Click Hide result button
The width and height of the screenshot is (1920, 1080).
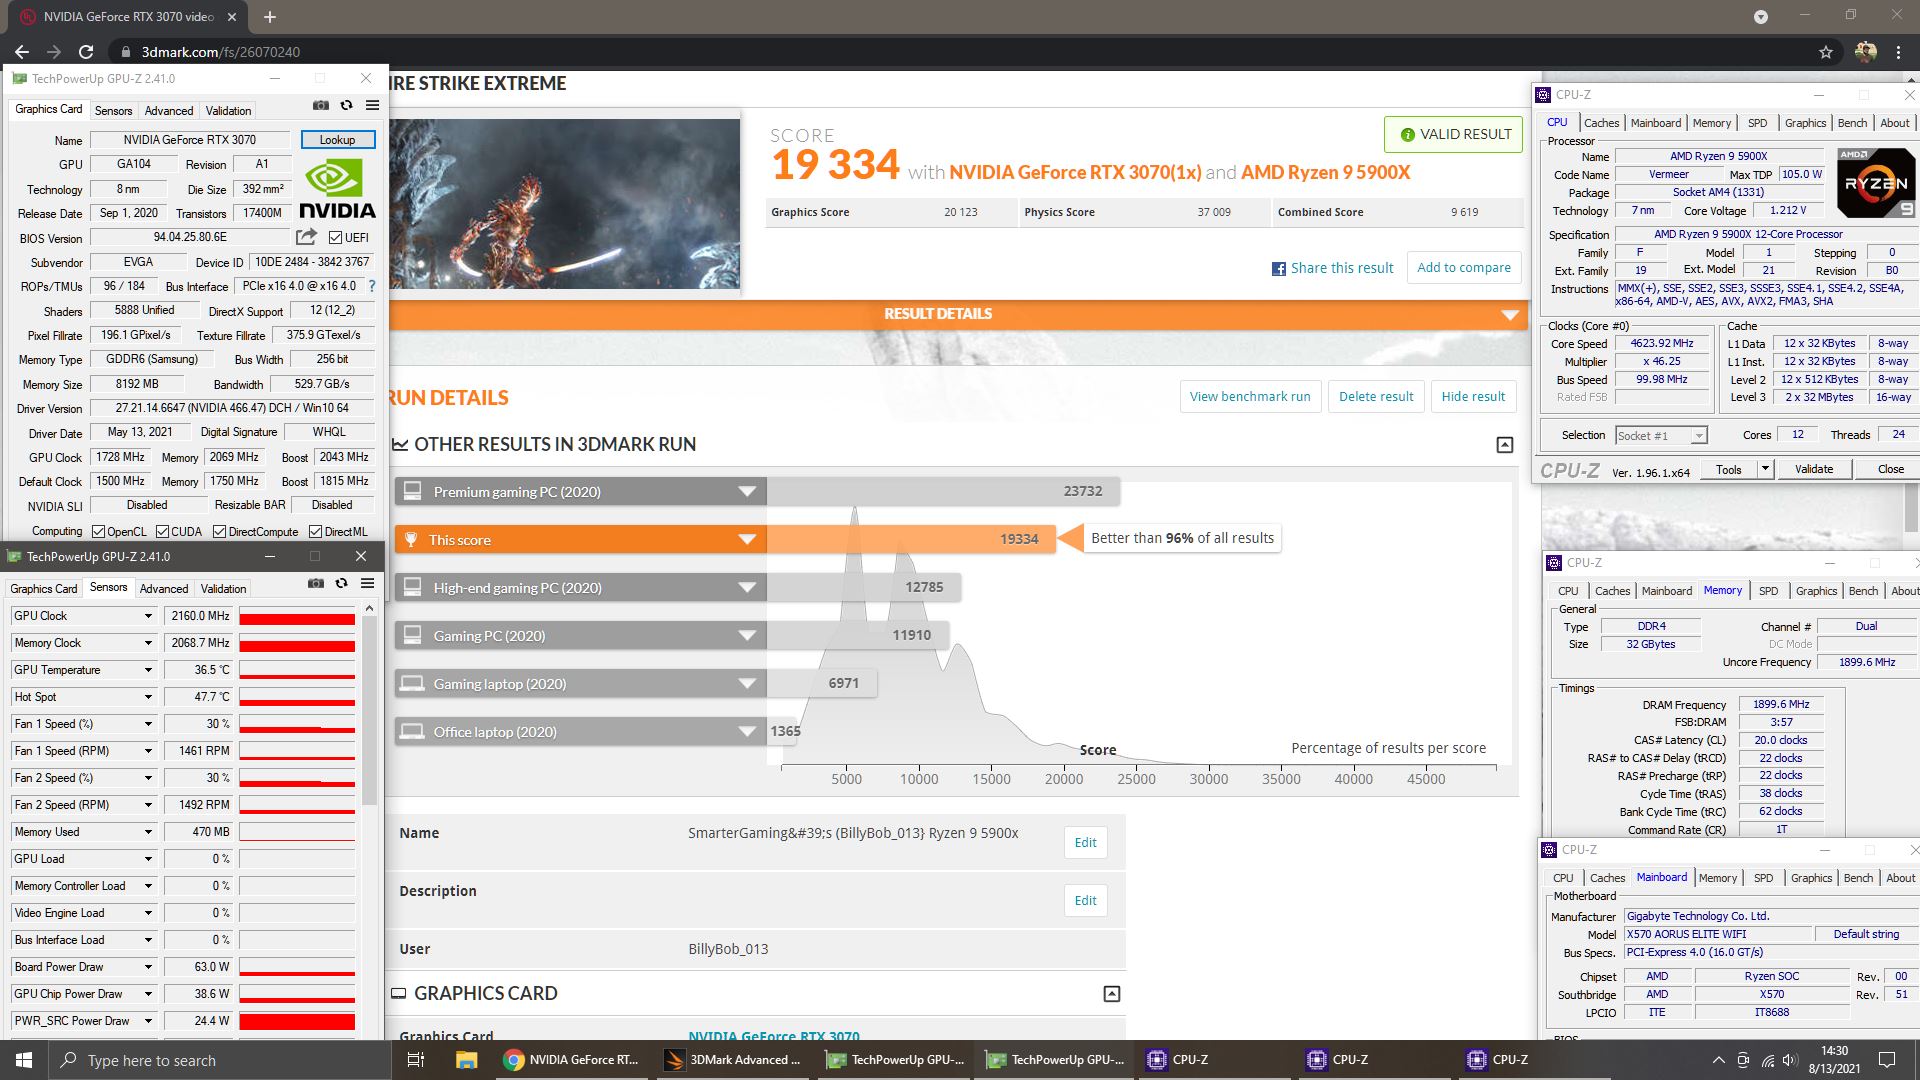[x=1473, y=397]
